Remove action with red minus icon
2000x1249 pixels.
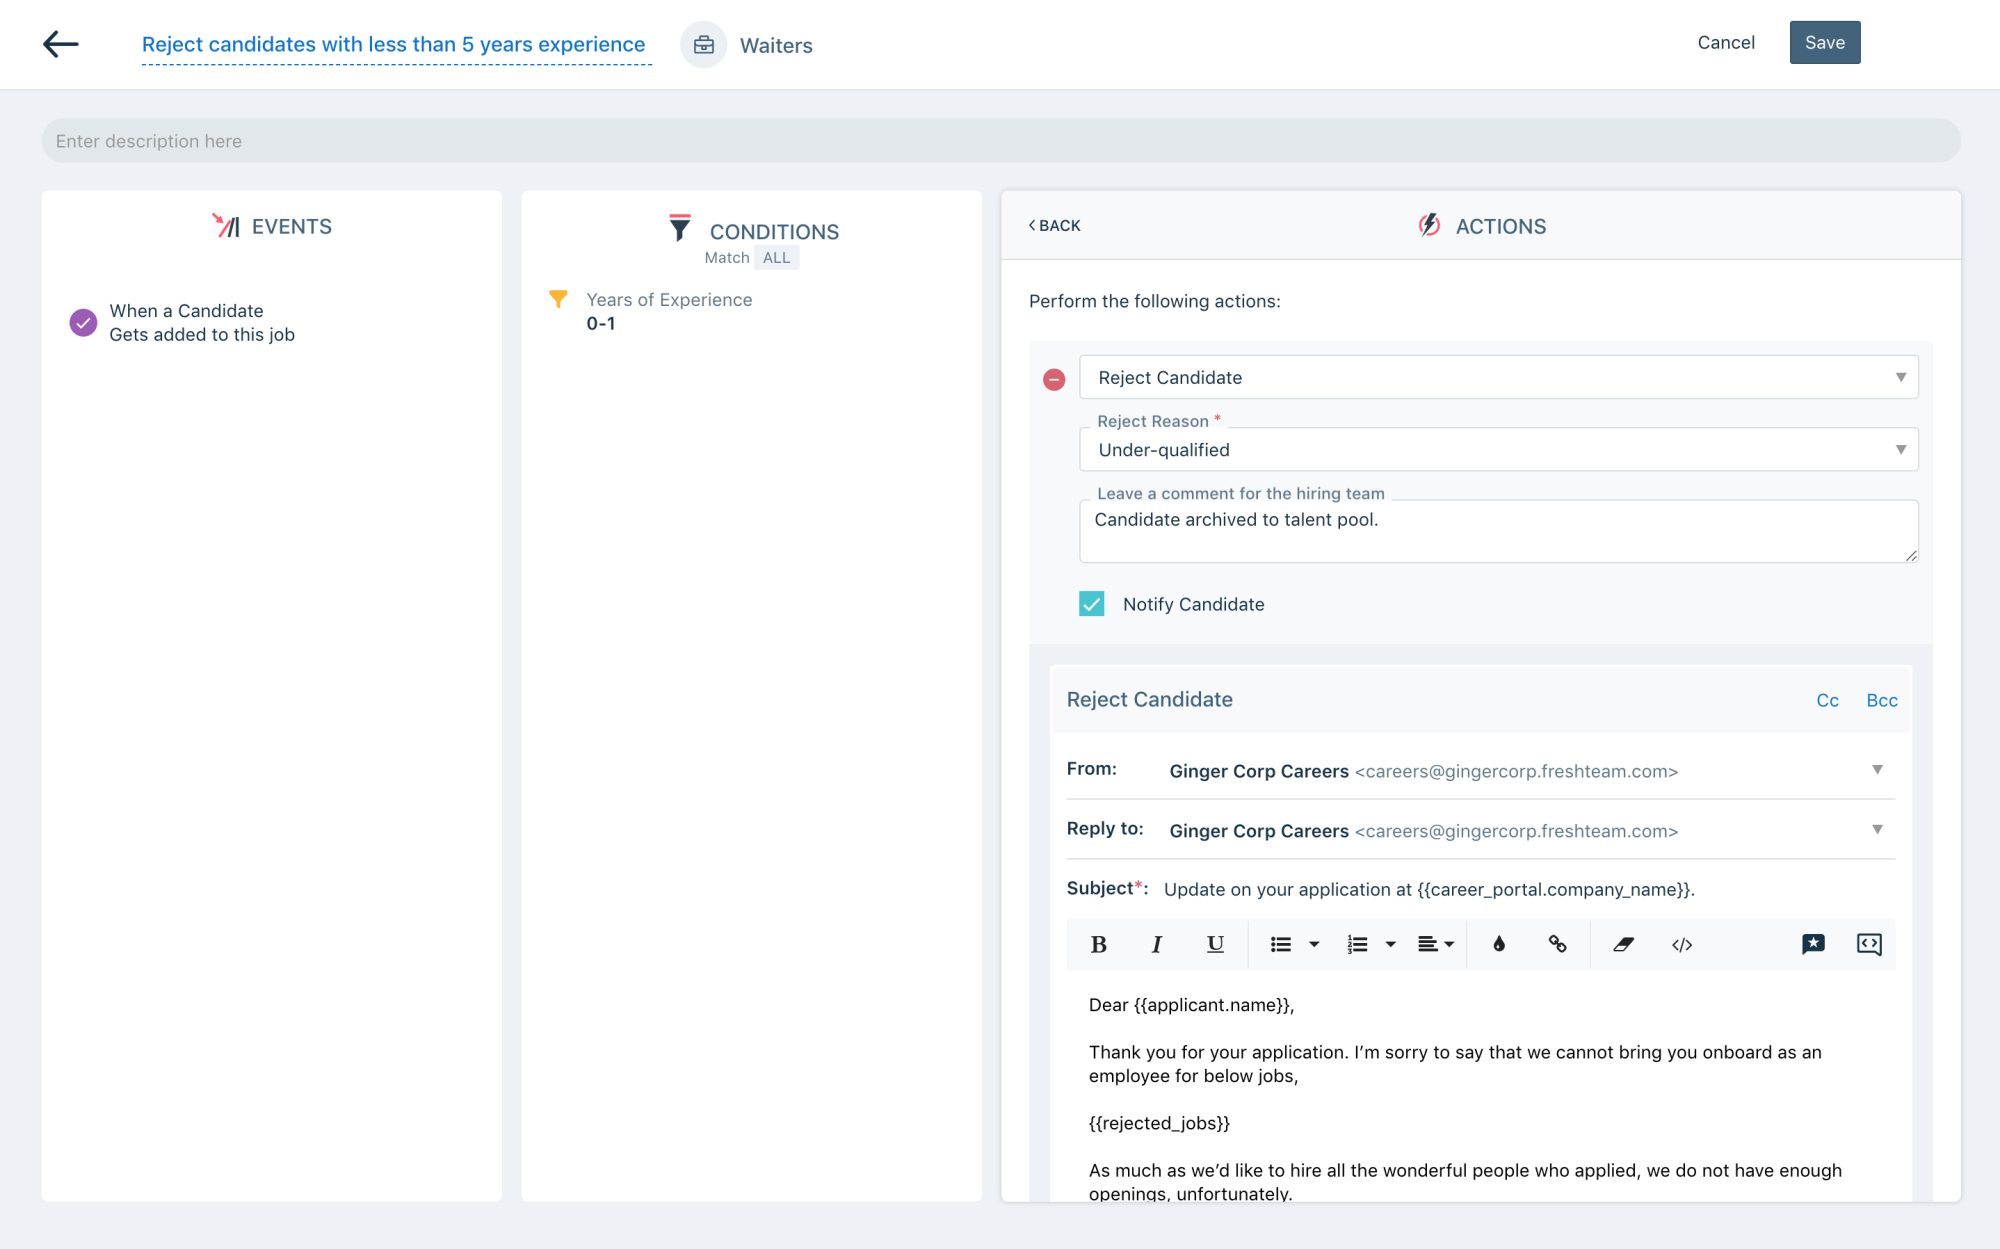(x=1054, y=380)
